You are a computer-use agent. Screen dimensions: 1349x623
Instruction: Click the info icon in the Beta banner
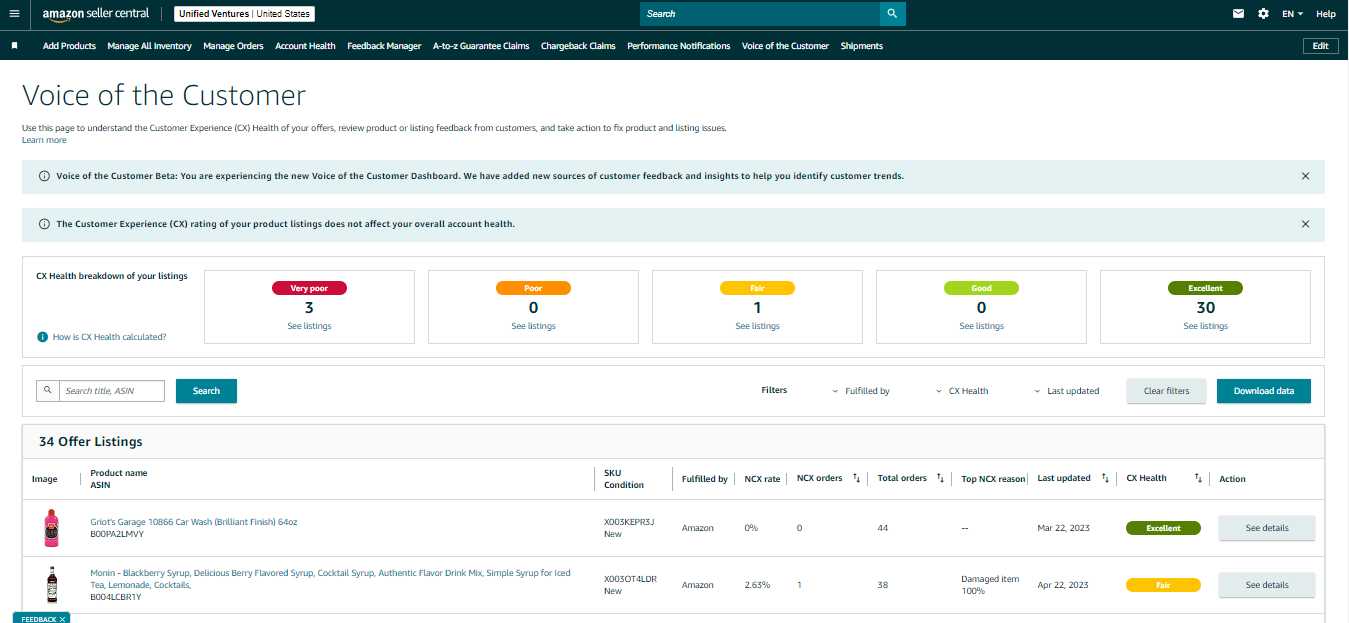pos(44,176)
